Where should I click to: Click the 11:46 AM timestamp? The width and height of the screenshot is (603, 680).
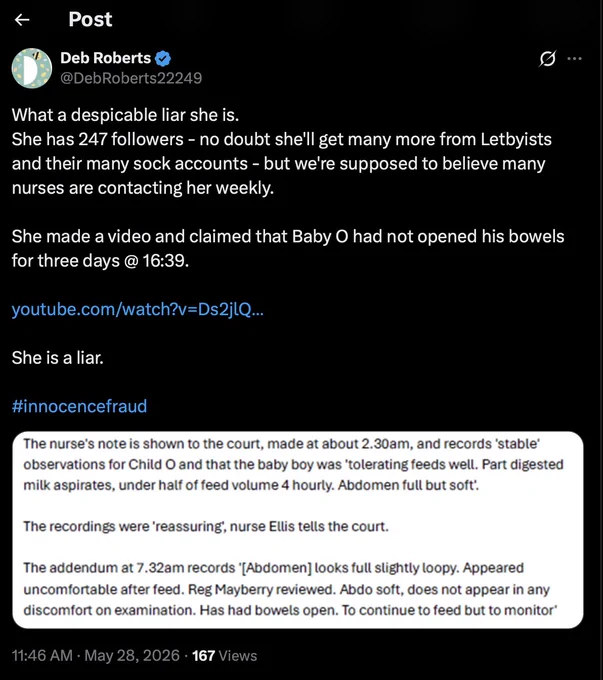click(x=42, y=655)
